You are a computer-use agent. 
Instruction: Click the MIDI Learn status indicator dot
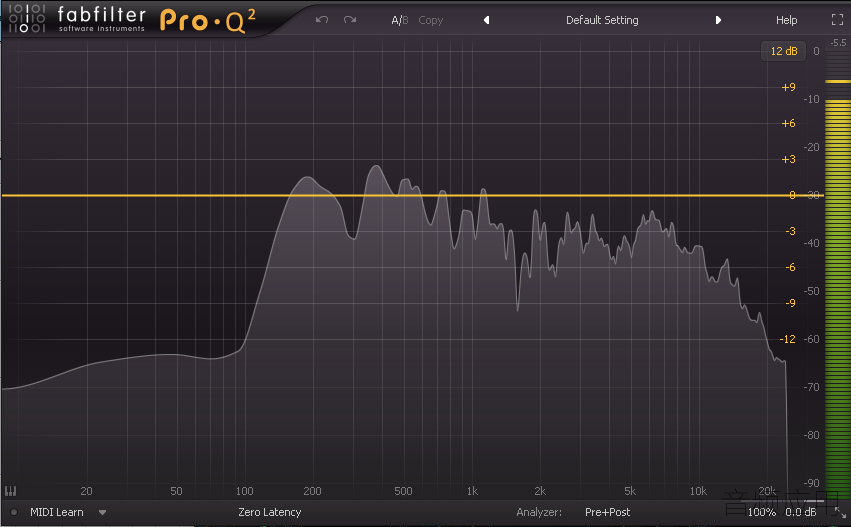coord(14,512)
